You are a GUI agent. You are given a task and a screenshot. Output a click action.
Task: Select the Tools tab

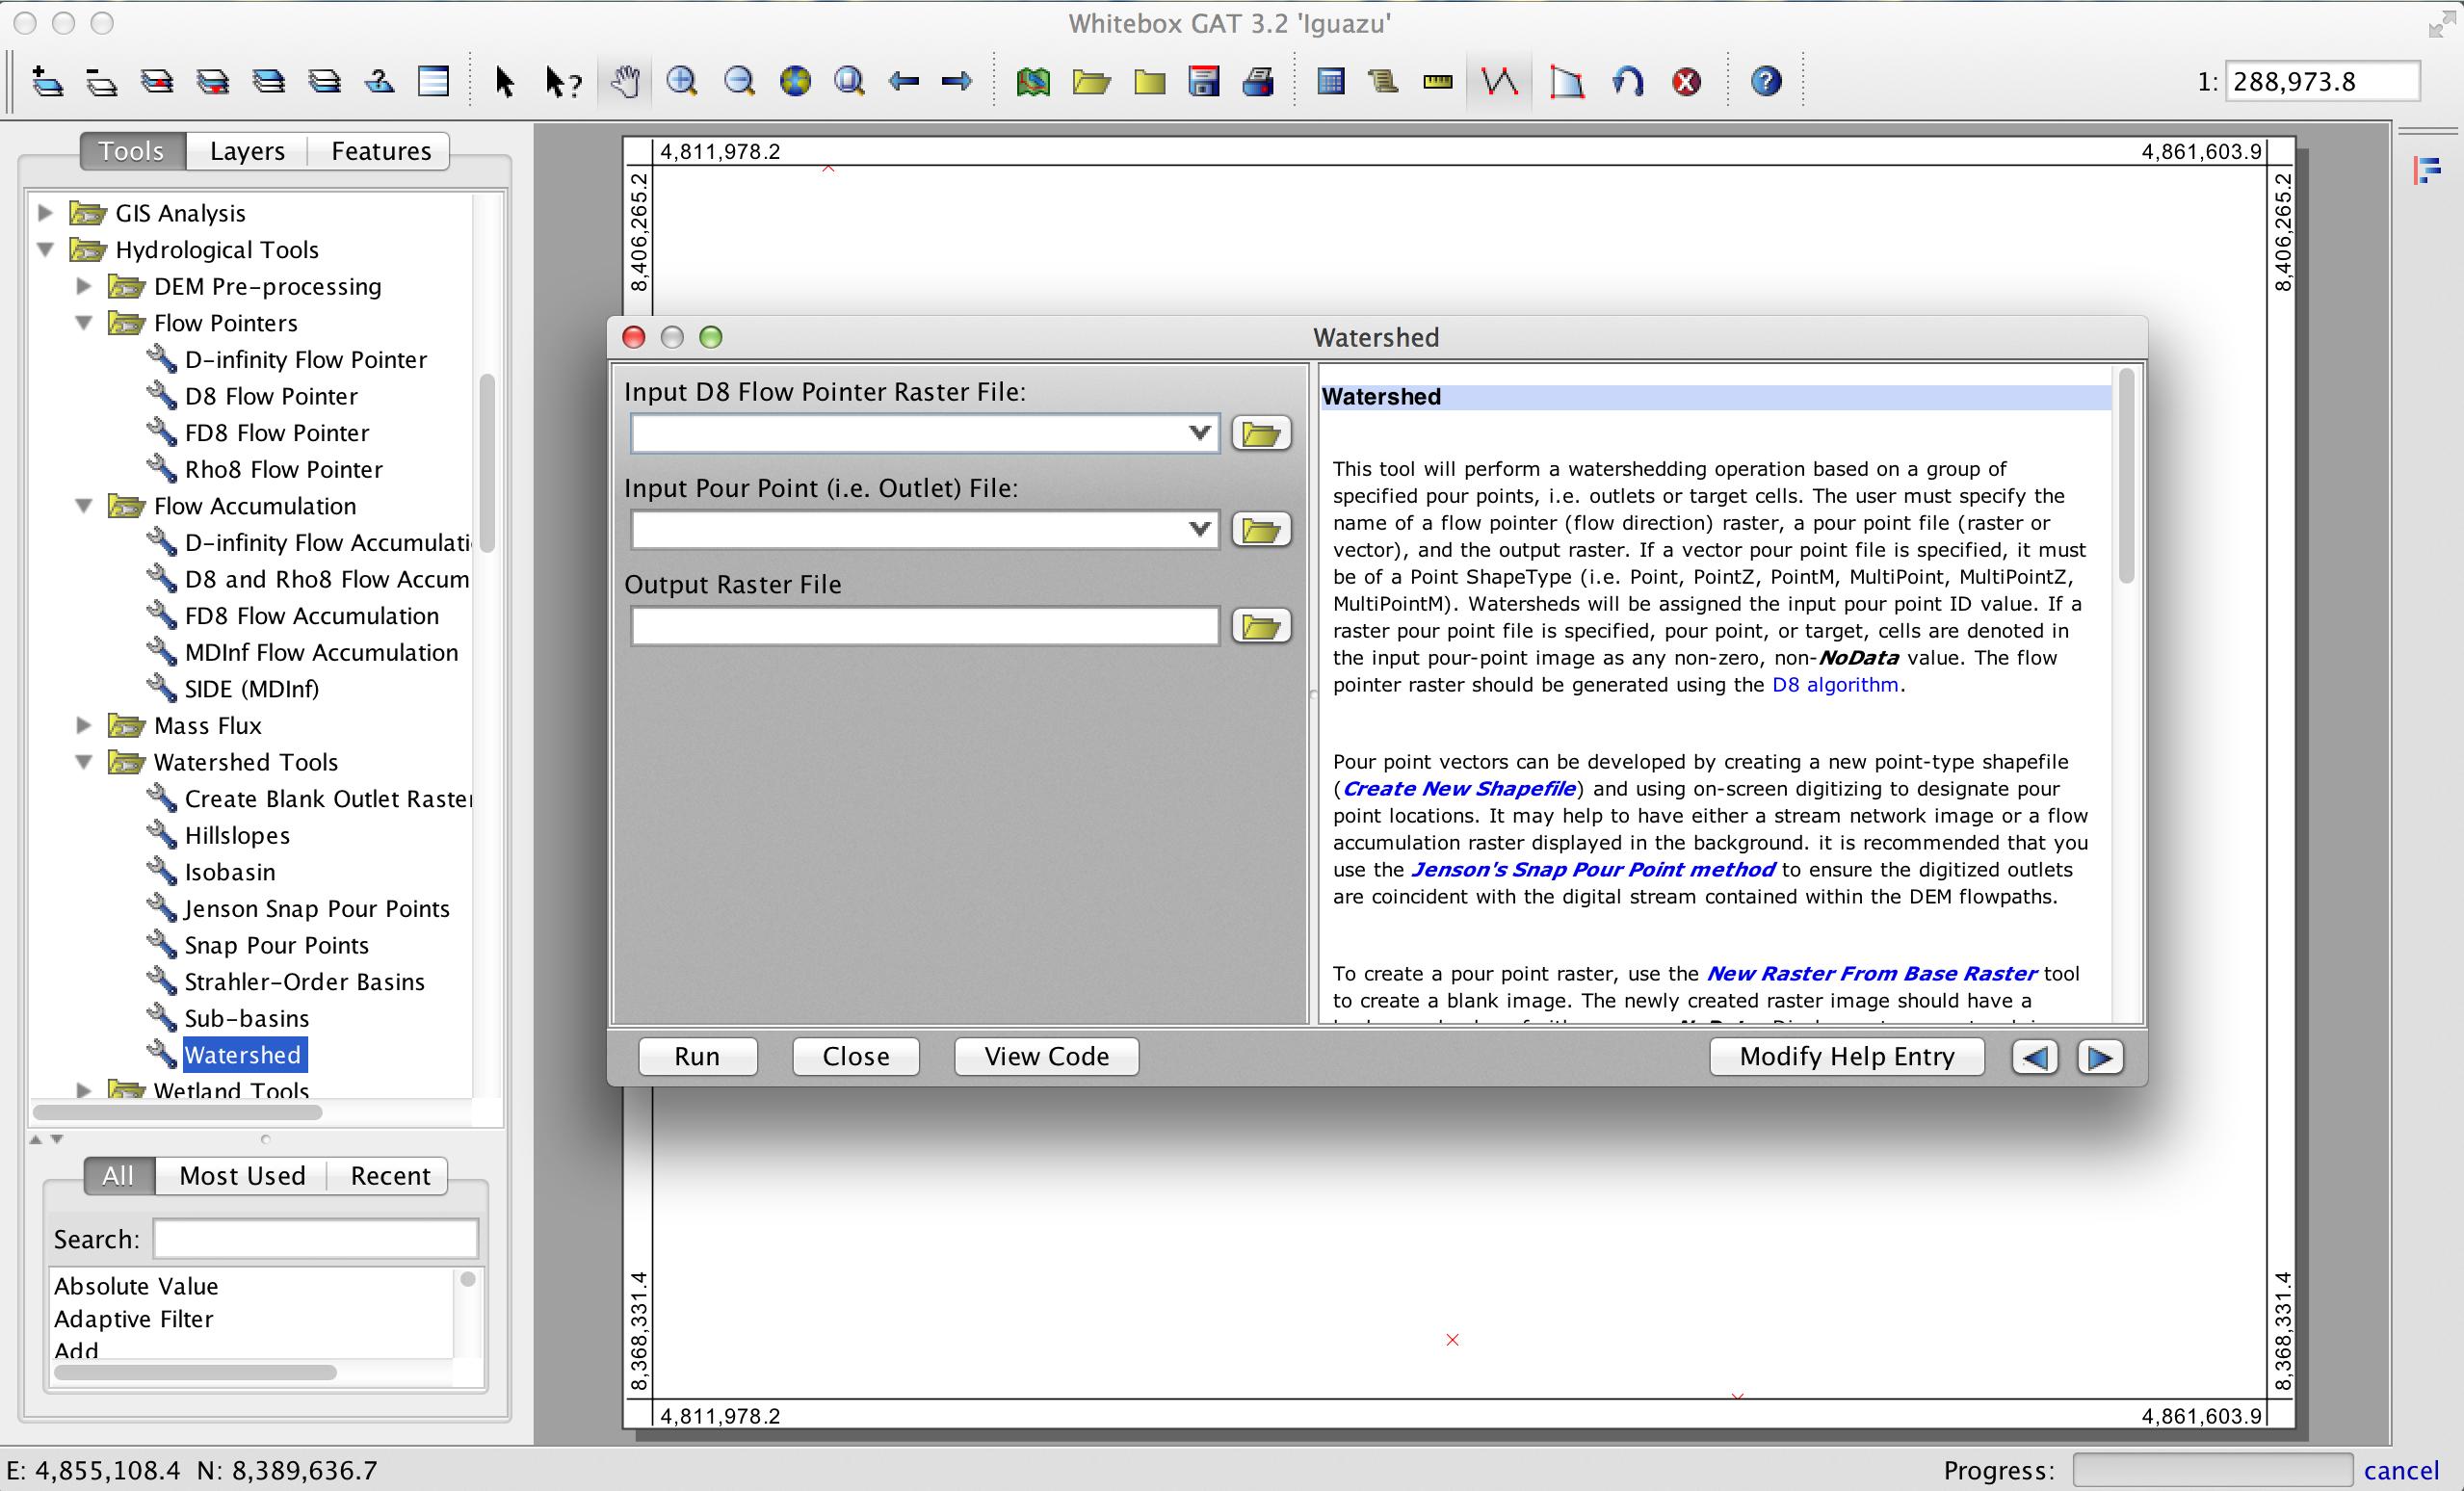132,151
